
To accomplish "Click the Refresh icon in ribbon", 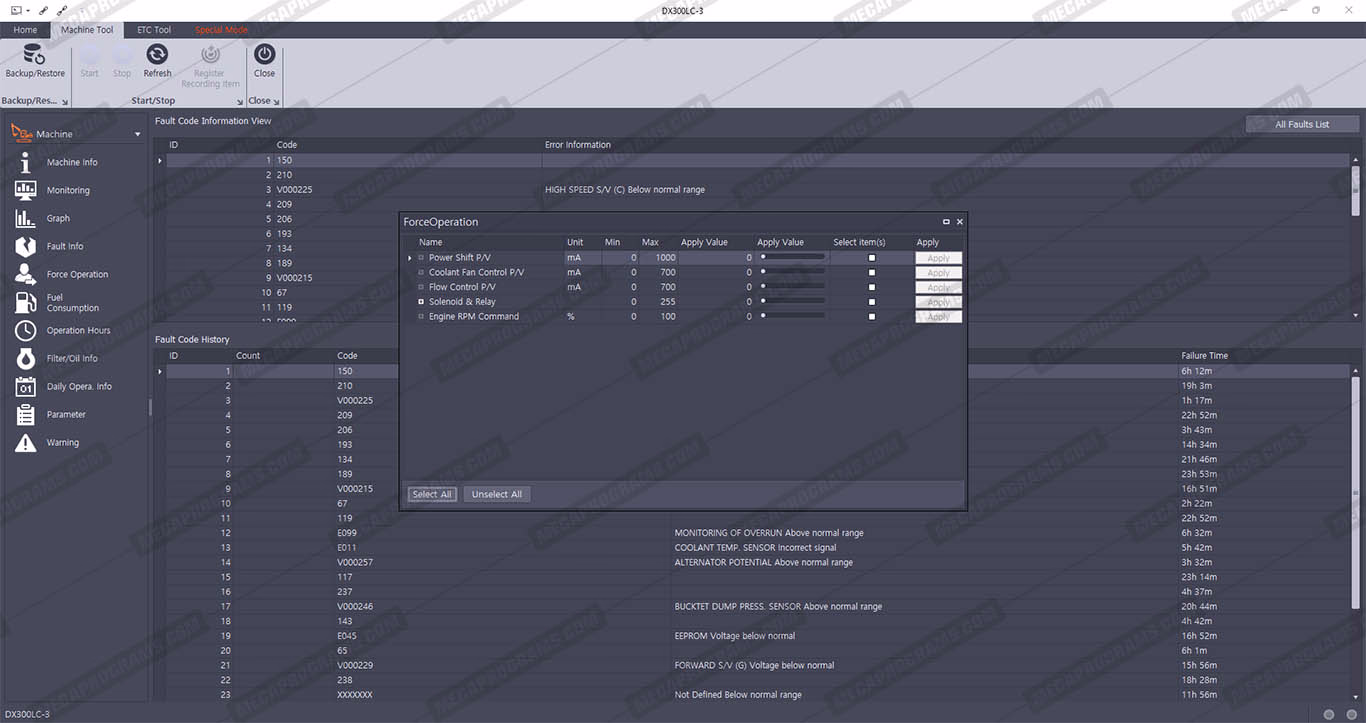I will 157,61.
